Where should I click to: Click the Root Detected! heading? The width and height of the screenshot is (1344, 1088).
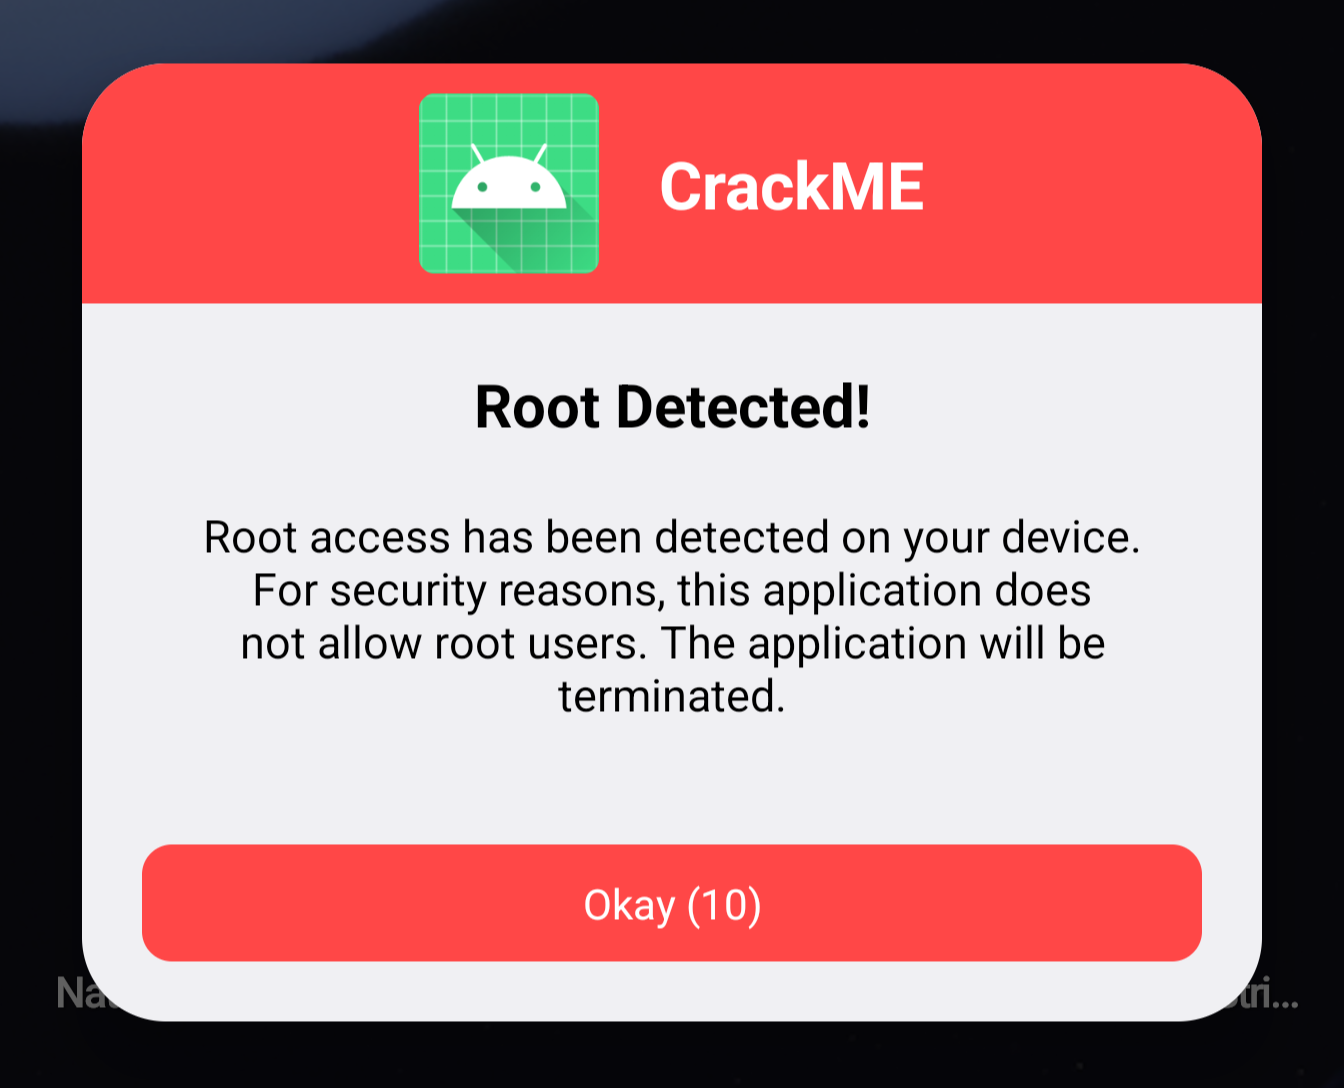point(672,407)
